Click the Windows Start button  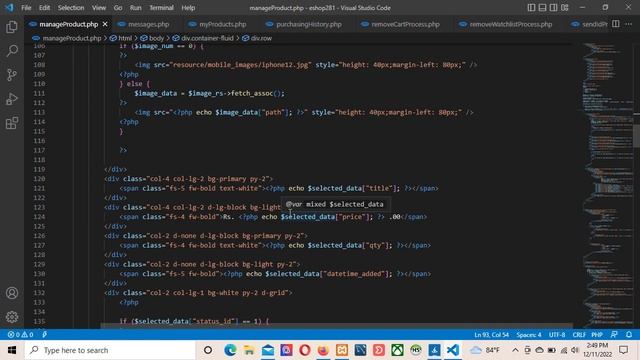12,350
